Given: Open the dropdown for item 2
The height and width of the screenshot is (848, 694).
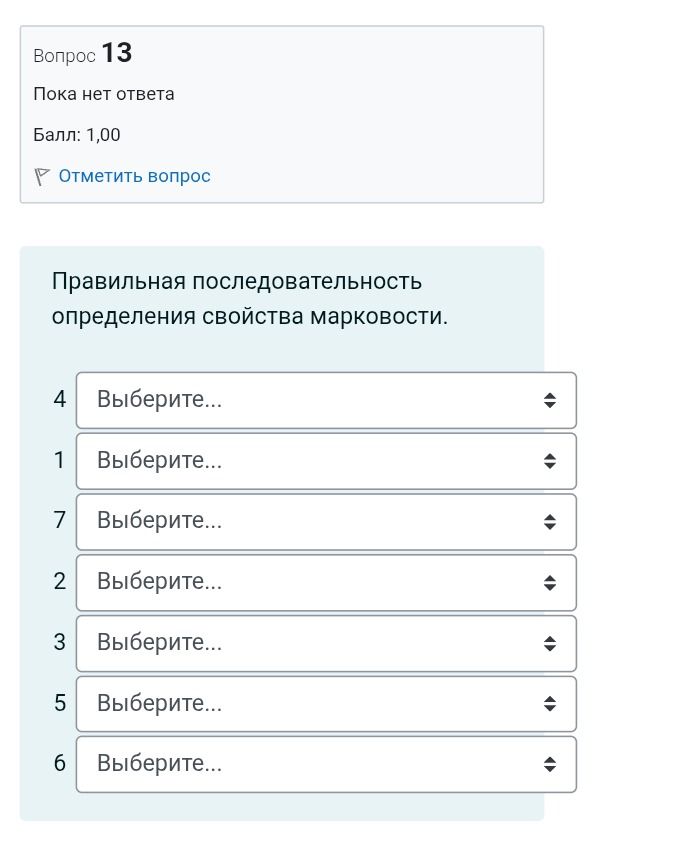Looking at the screenshot, I should coord(326,582).
